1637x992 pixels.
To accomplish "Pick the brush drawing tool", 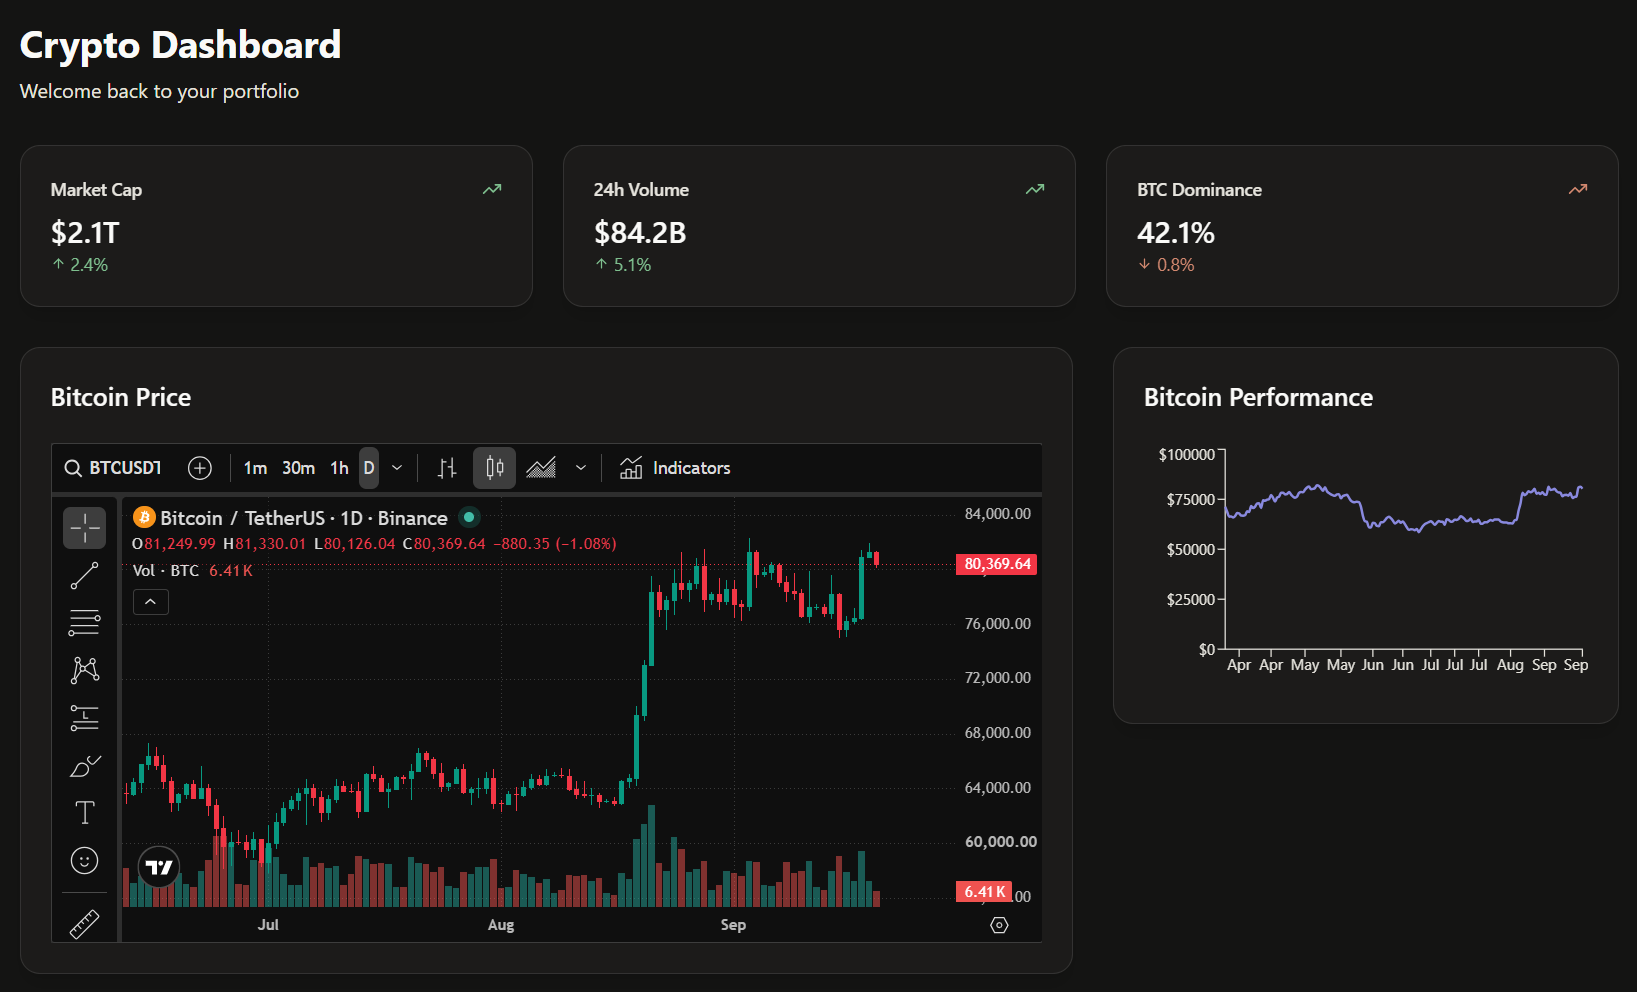I will (85, 766).
